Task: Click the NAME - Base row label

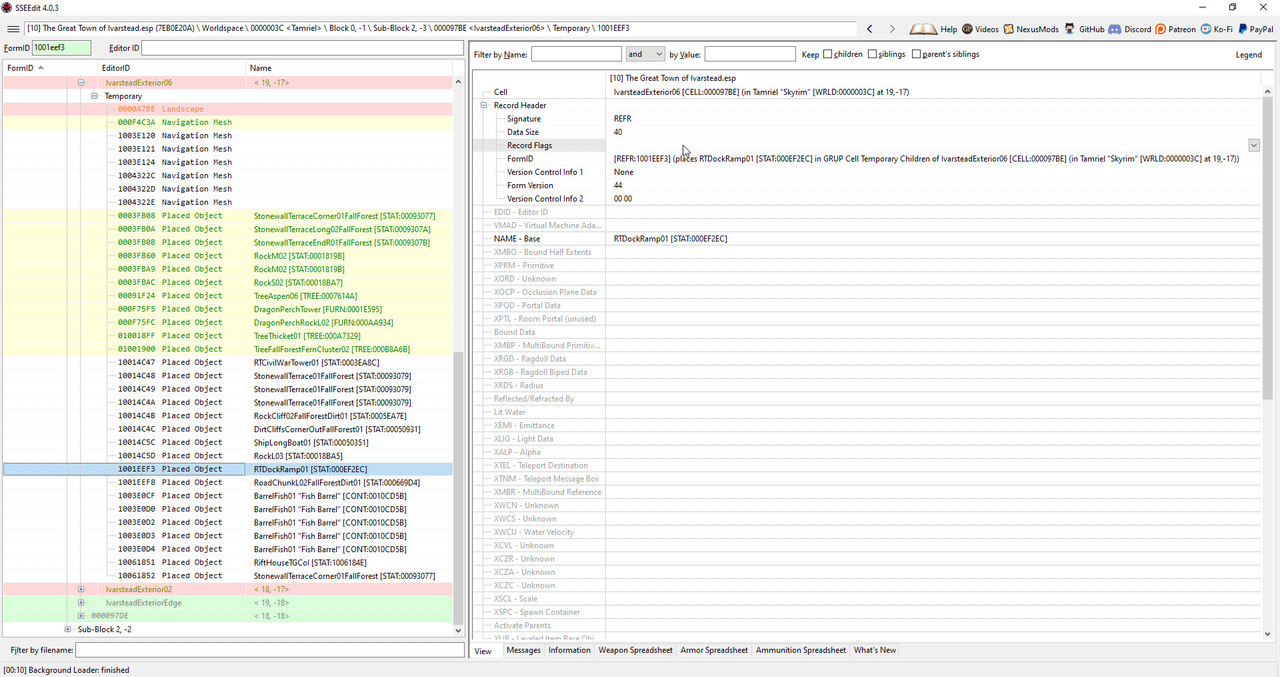Action: point(517,239)
